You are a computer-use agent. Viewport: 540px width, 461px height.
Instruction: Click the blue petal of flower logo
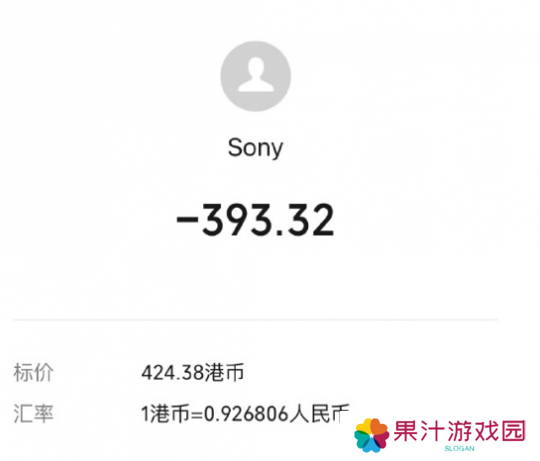tap(371, 446)
